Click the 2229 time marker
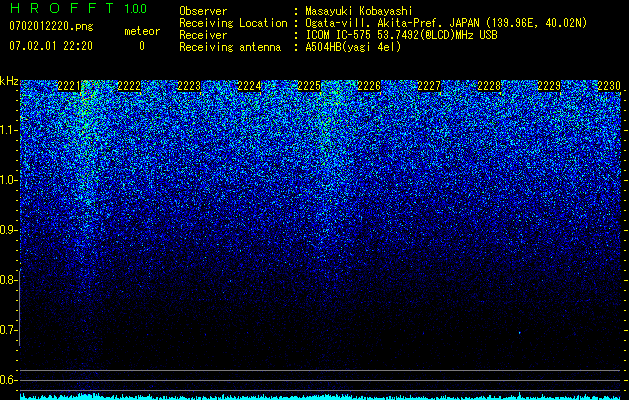This screenshot has width=629, height=400. [549, 86]
